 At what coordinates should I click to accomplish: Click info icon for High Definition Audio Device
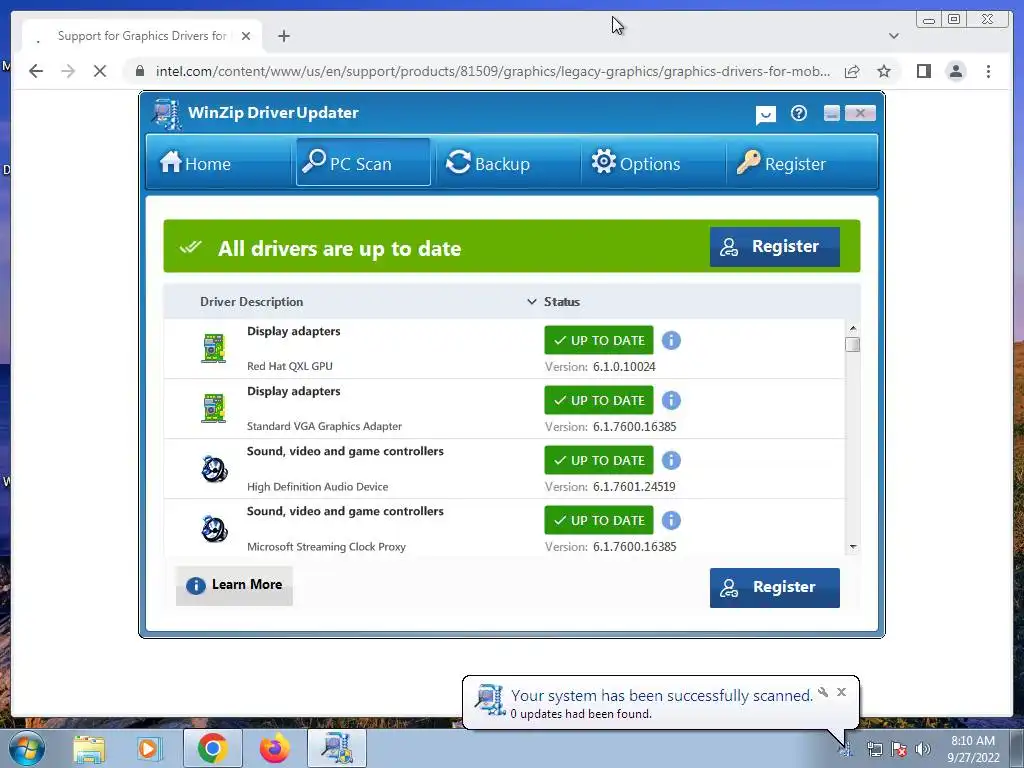[x=671, y=460]
